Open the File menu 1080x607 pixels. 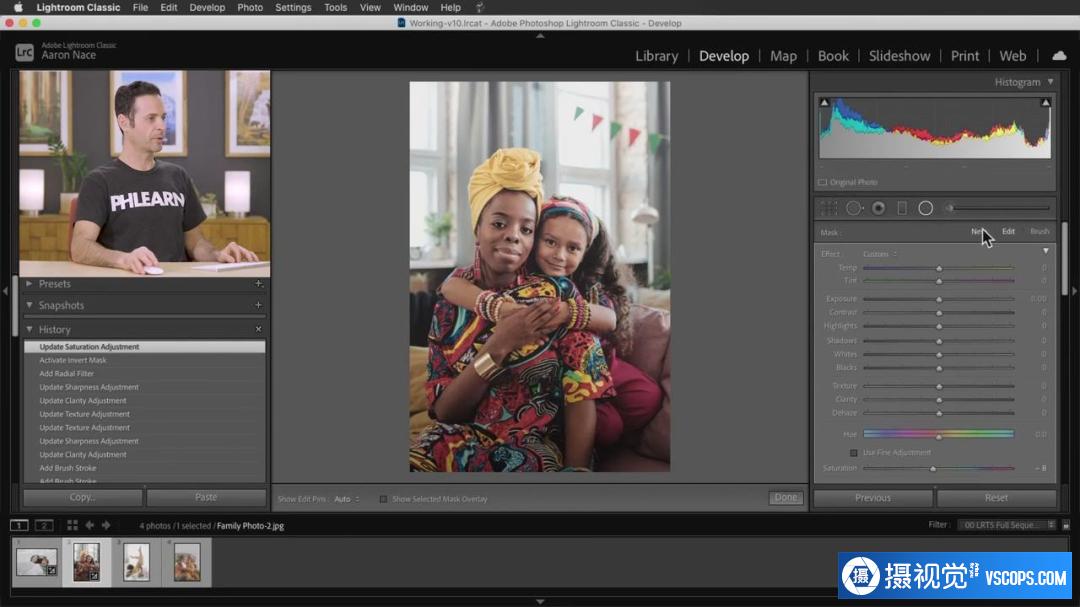tap(141, 8)
